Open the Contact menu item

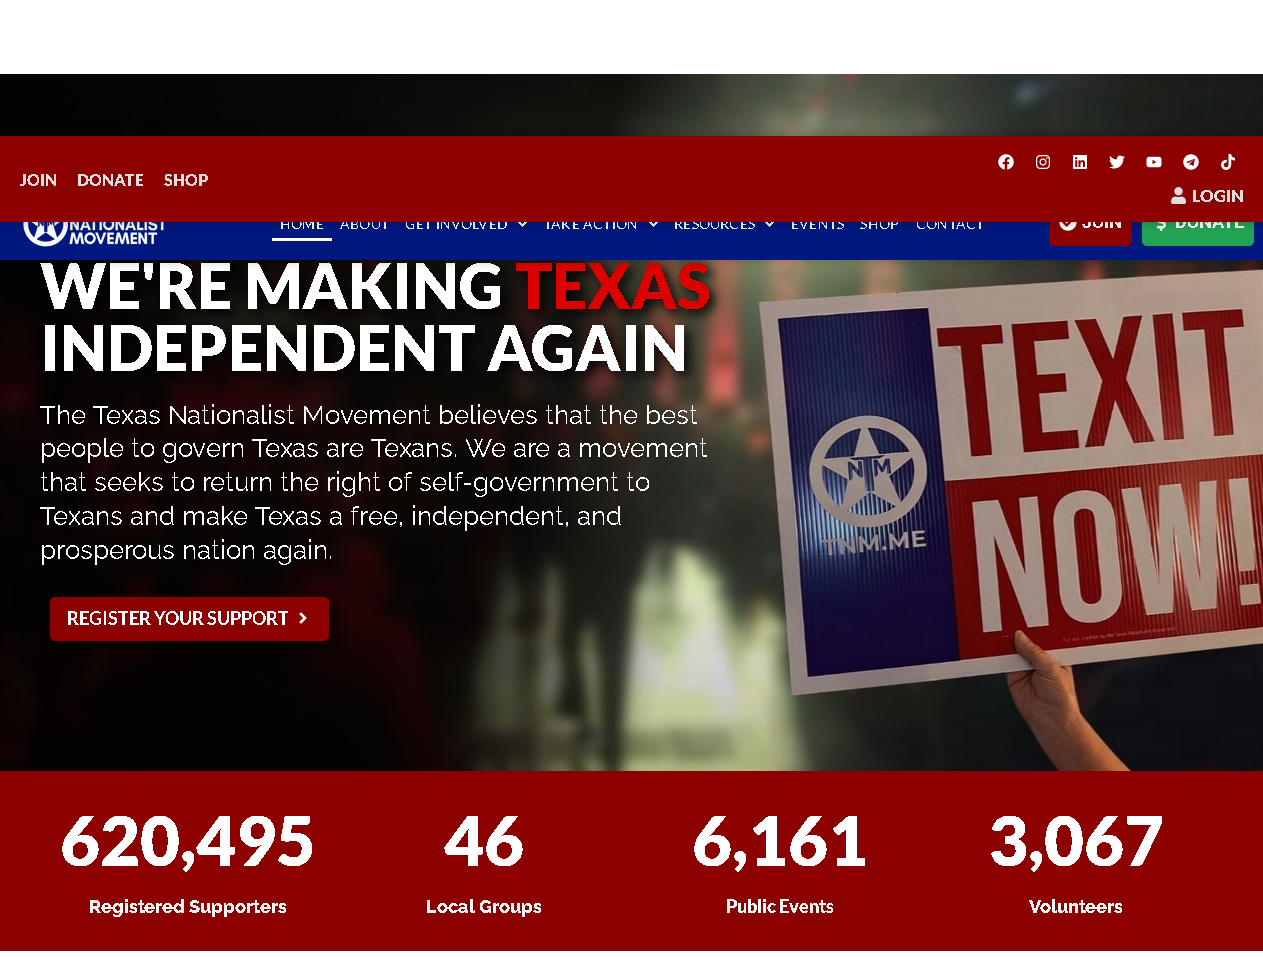coord(949,226)
